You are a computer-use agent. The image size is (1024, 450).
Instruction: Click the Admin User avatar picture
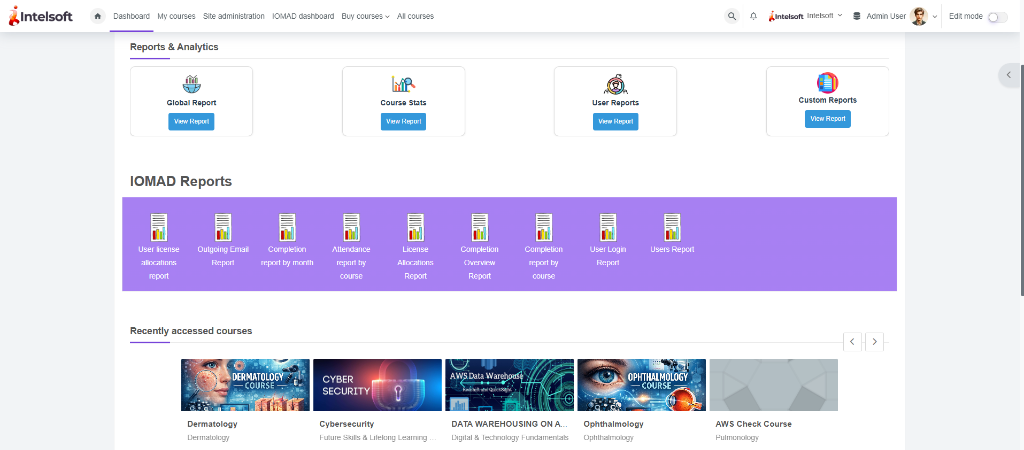point(919,16)
